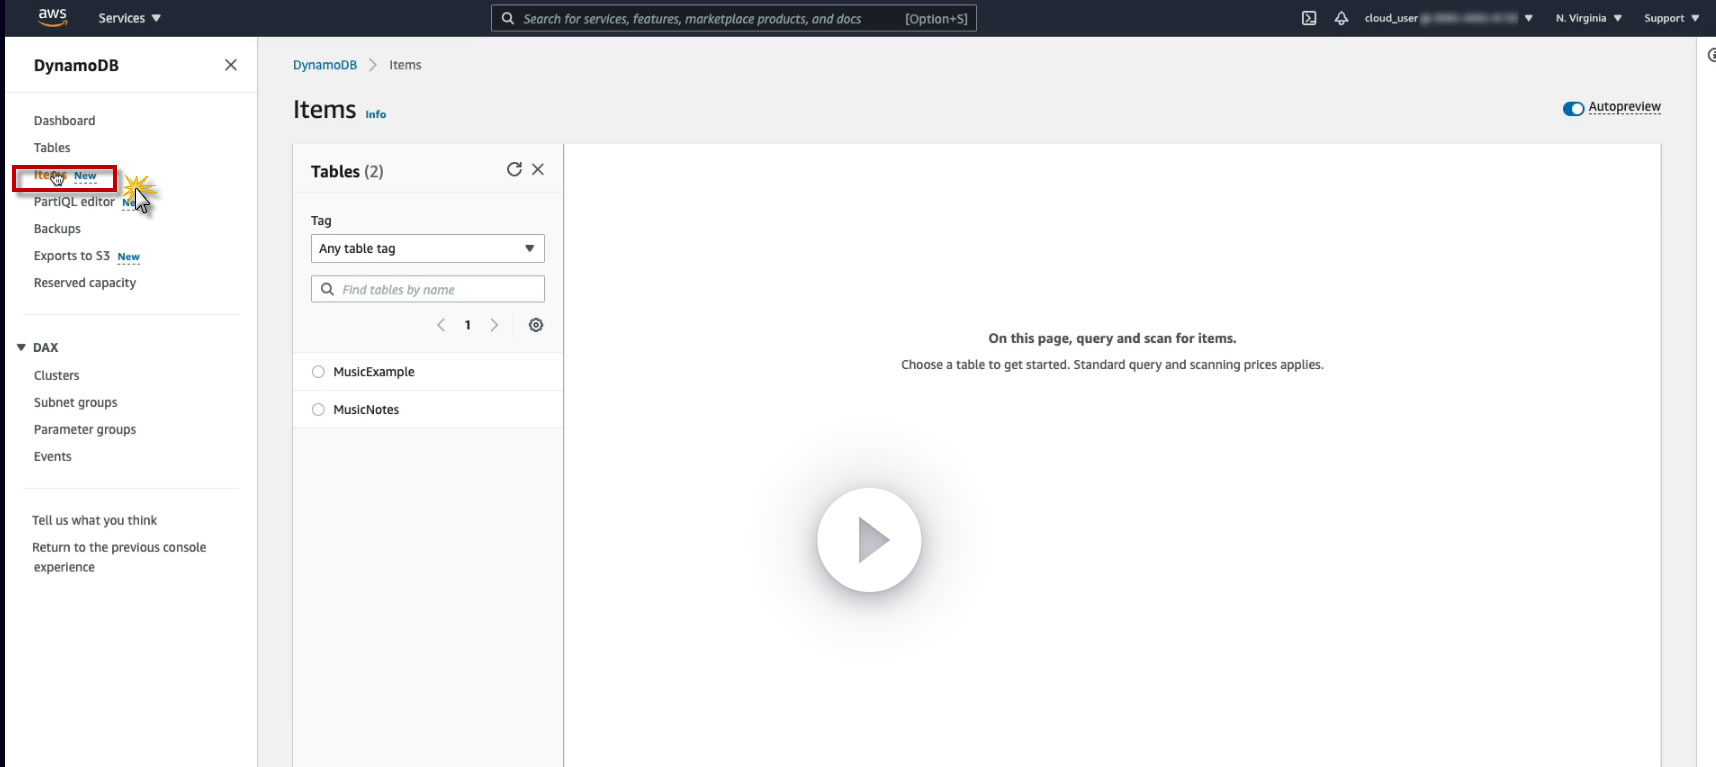Open the CloudShell terminal icon

tap(1309, 18)
